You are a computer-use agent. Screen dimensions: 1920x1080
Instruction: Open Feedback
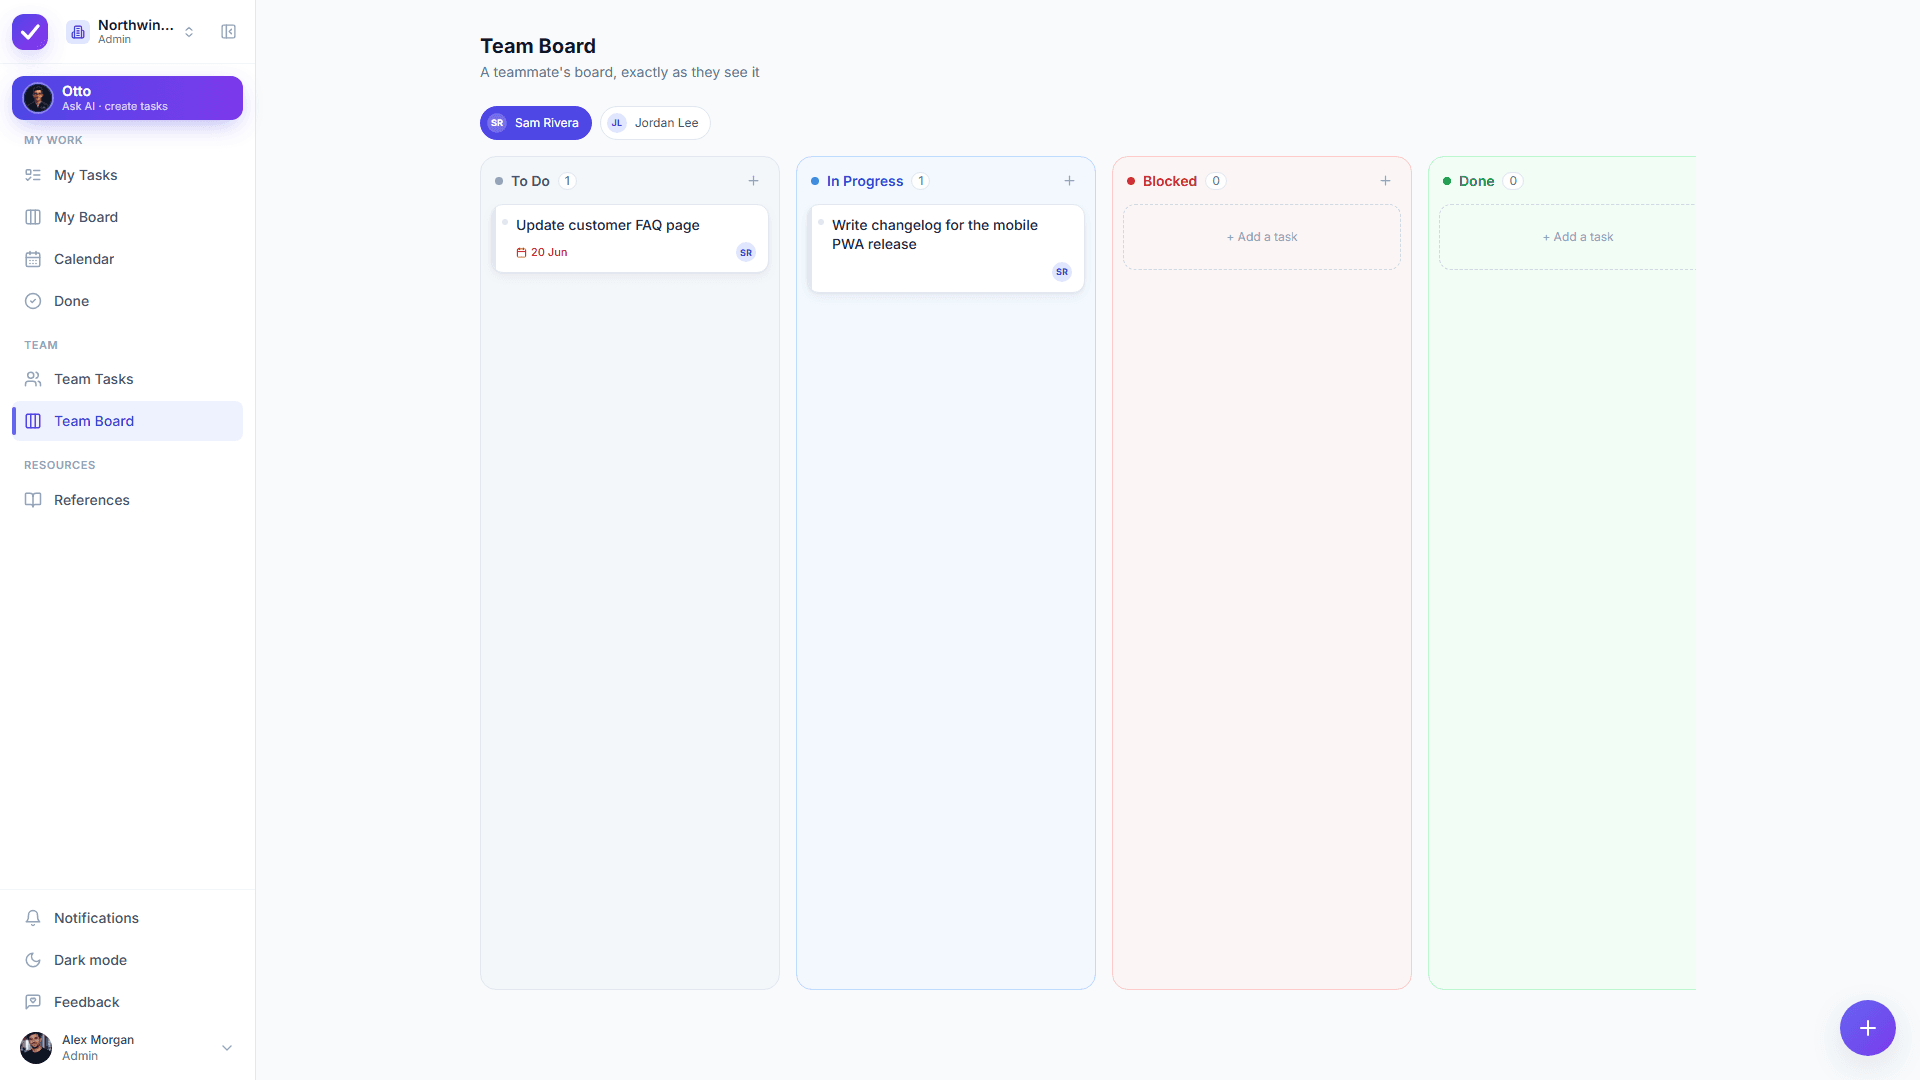tap(127, 1002)
